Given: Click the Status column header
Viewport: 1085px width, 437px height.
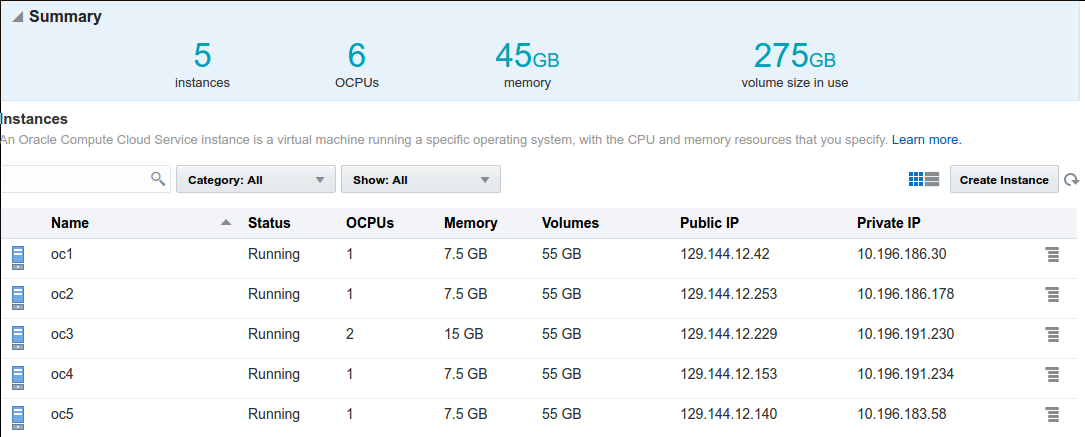Looking at the screenshot, I should click(x=269, y=223).
